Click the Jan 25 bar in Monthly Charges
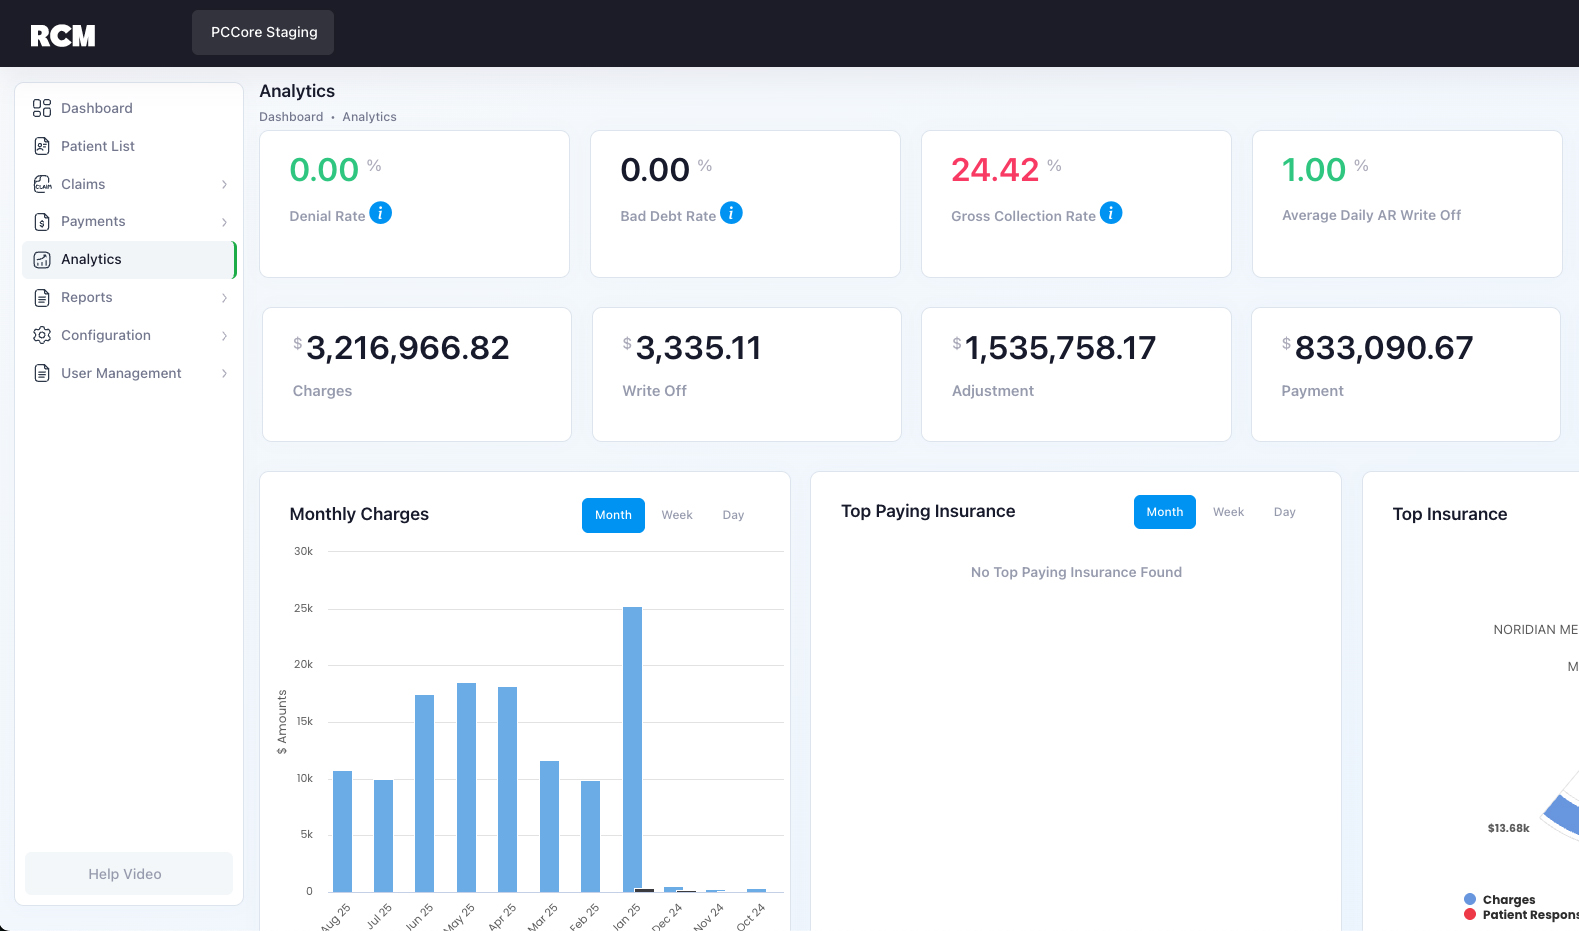The height and width of the screenshot is (931, 1579). point(632,749)
